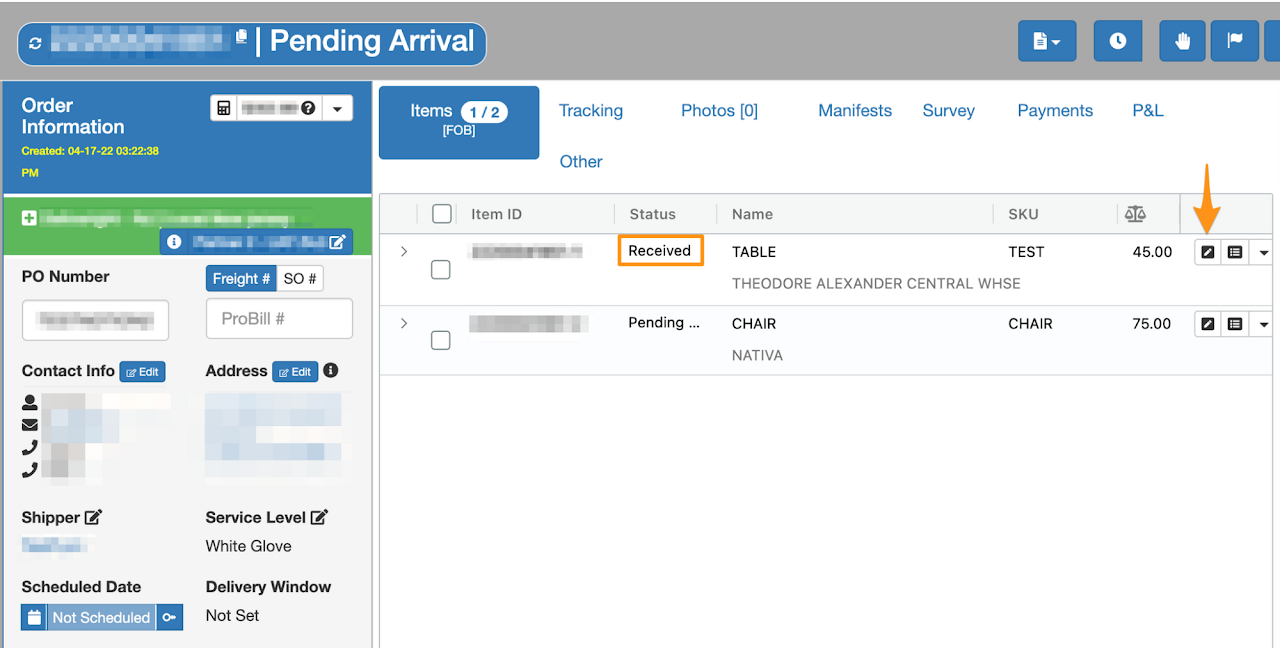Click the list details icon on TABLE row
Screen dimensions: 1280x648
pyautogui.click(x=1235, y=252)
